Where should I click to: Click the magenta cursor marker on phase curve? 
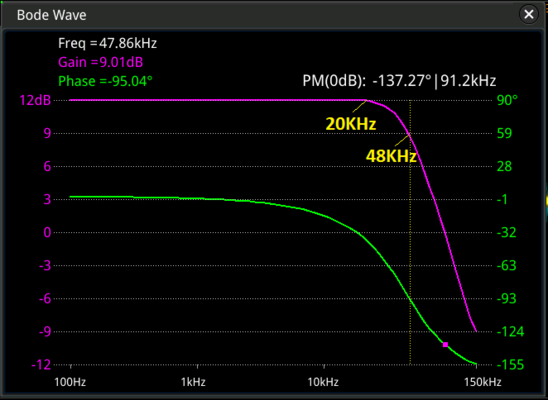pos(445,344)
